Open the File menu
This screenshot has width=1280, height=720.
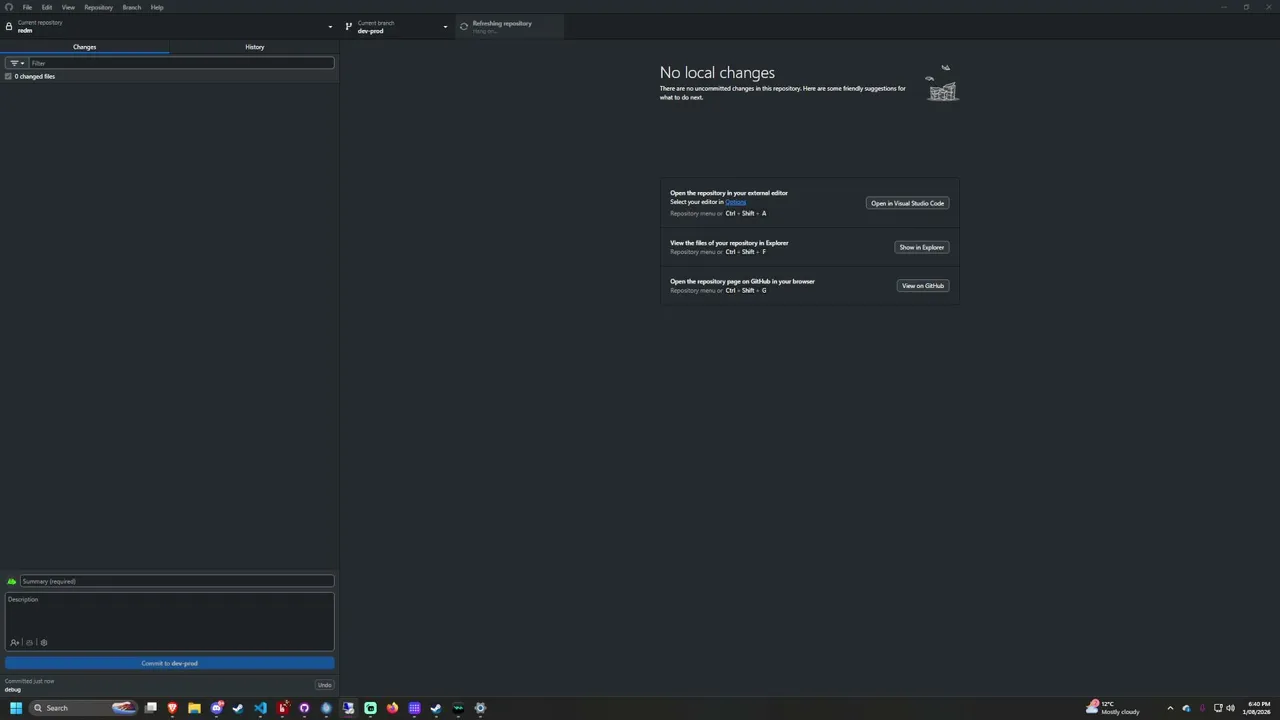27,7
